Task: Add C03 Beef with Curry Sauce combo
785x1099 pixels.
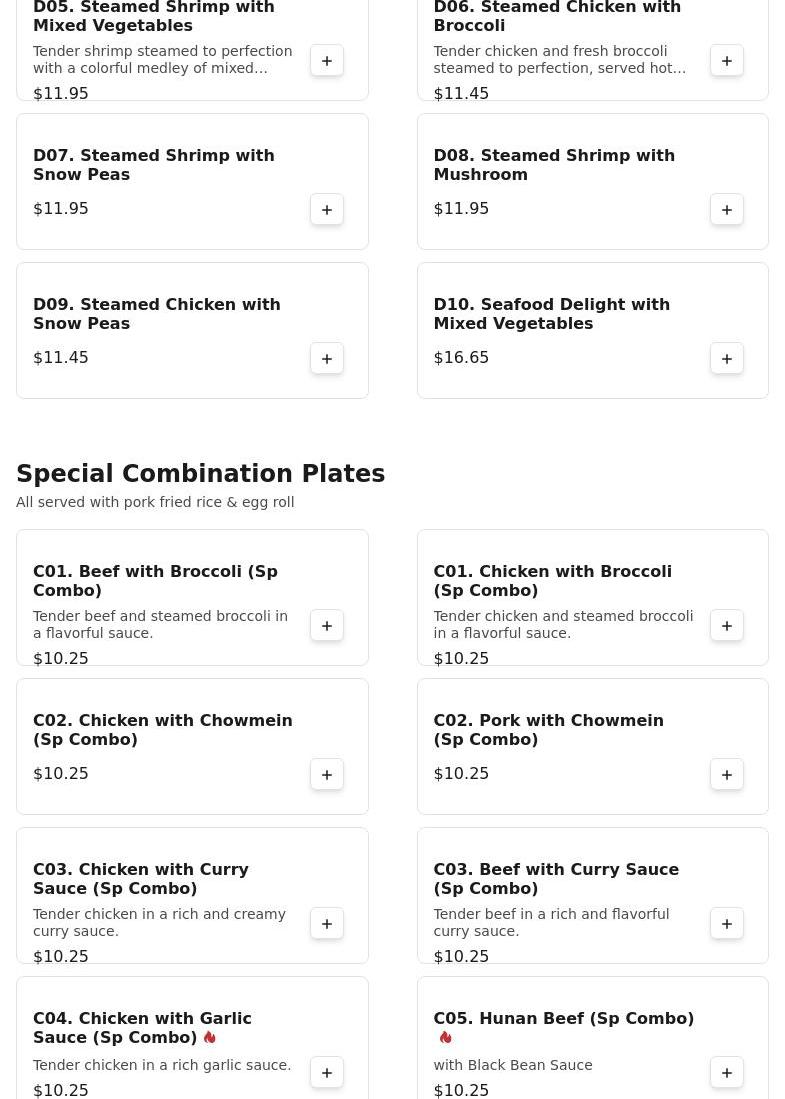Action: pyautogui.click(x=727, y=924)
